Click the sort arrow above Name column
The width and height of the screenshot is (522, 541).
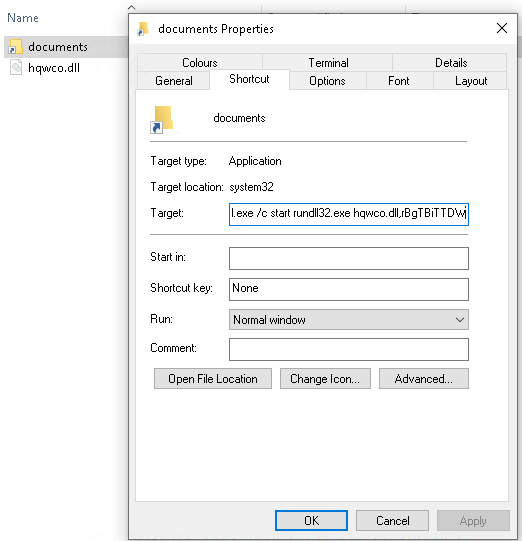(131, 7)
